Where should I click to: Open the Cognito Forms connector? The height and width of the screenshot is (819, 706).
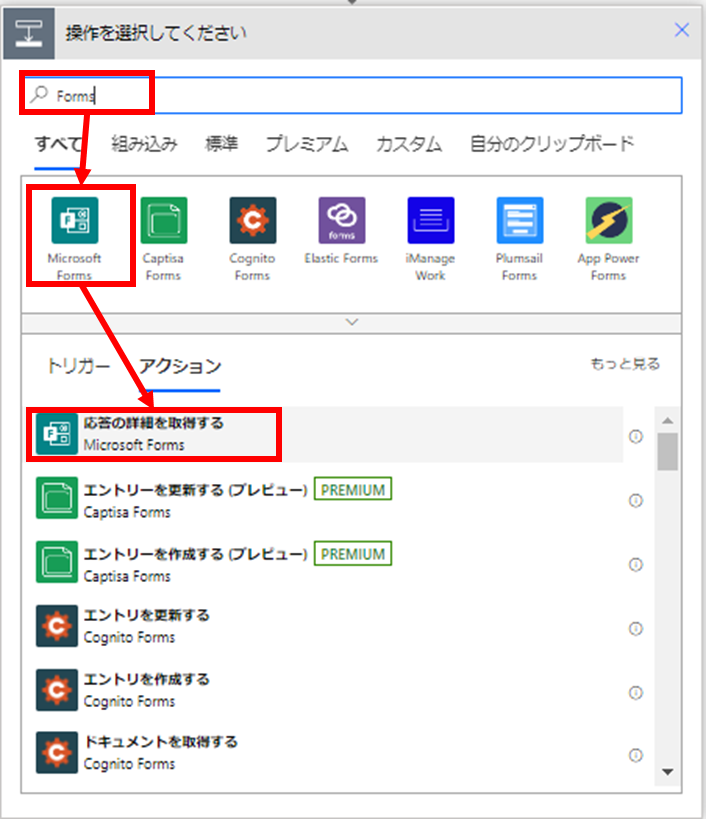pos(253,220)
